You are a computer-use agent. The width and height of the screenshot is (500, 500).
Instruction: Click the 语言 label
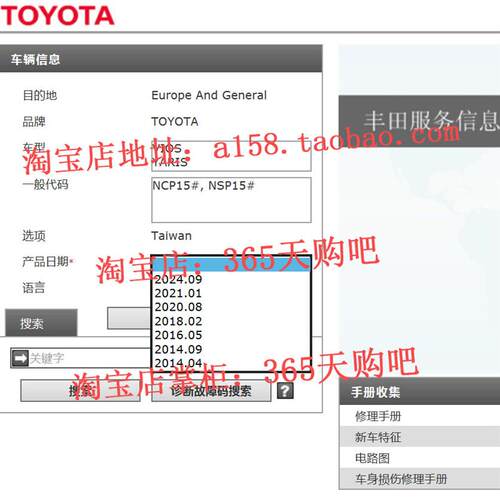click(x=33, y=287)
